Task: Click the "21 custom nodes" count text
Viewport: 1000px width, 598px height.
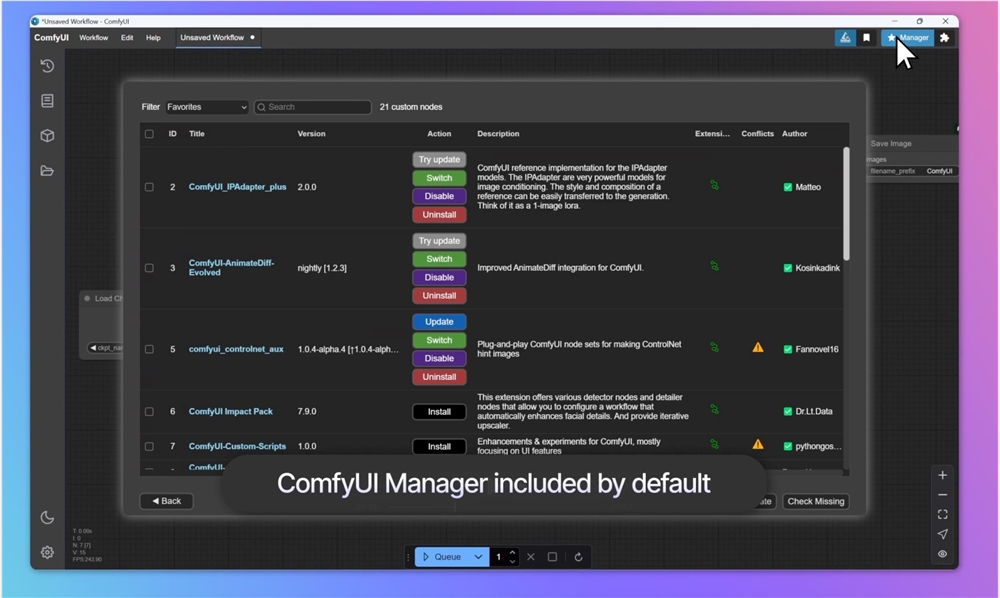Action: [x=411, y=107]
